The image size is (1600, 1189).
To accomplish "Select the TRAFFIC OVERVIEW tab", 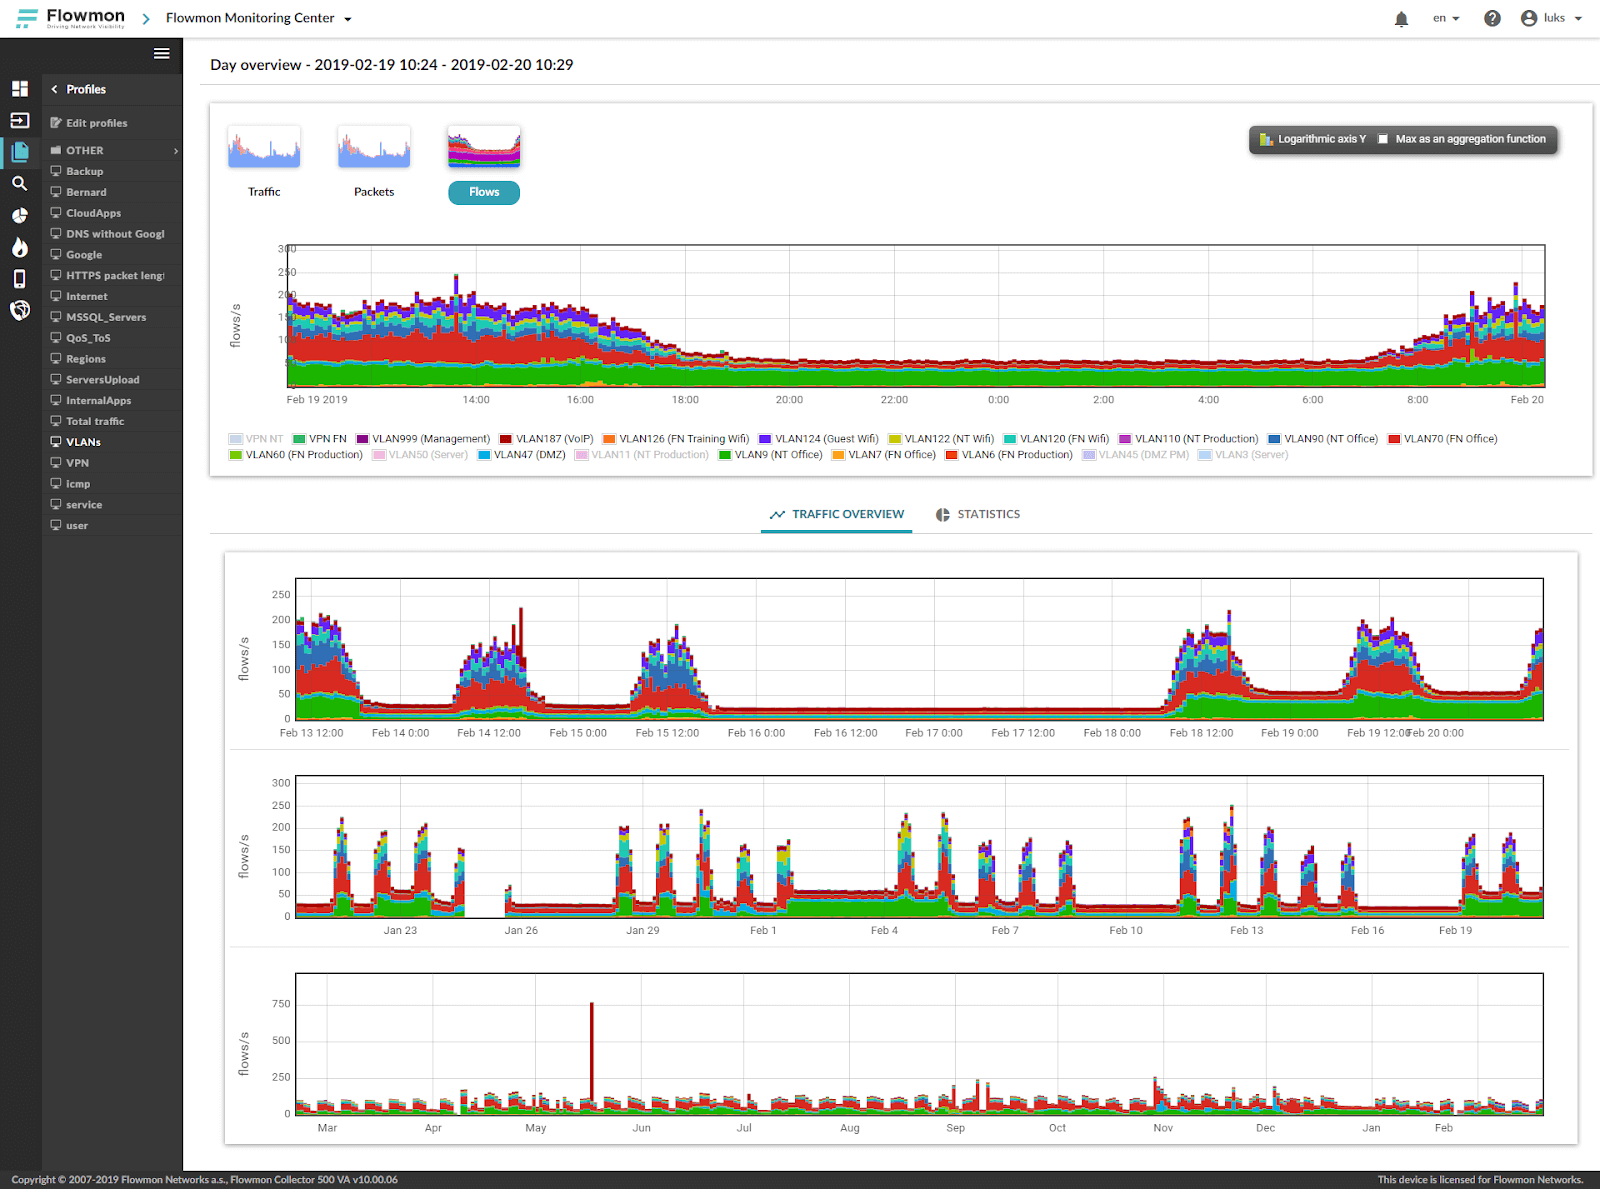I will click(x=836, y=515).
